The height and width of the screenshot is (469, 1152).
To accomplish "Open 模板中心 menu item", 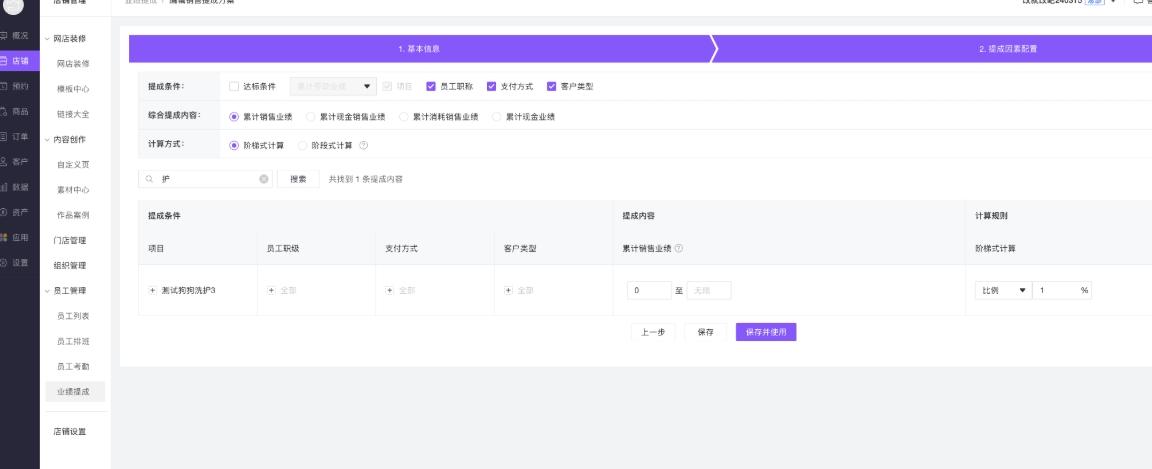I will (73, 89).
